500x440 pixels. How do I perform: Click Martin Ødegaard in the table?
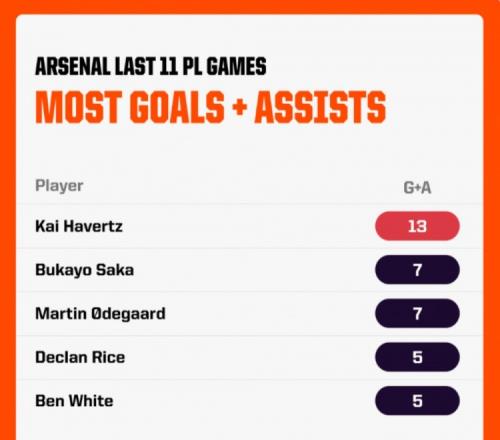coord(100,314)
